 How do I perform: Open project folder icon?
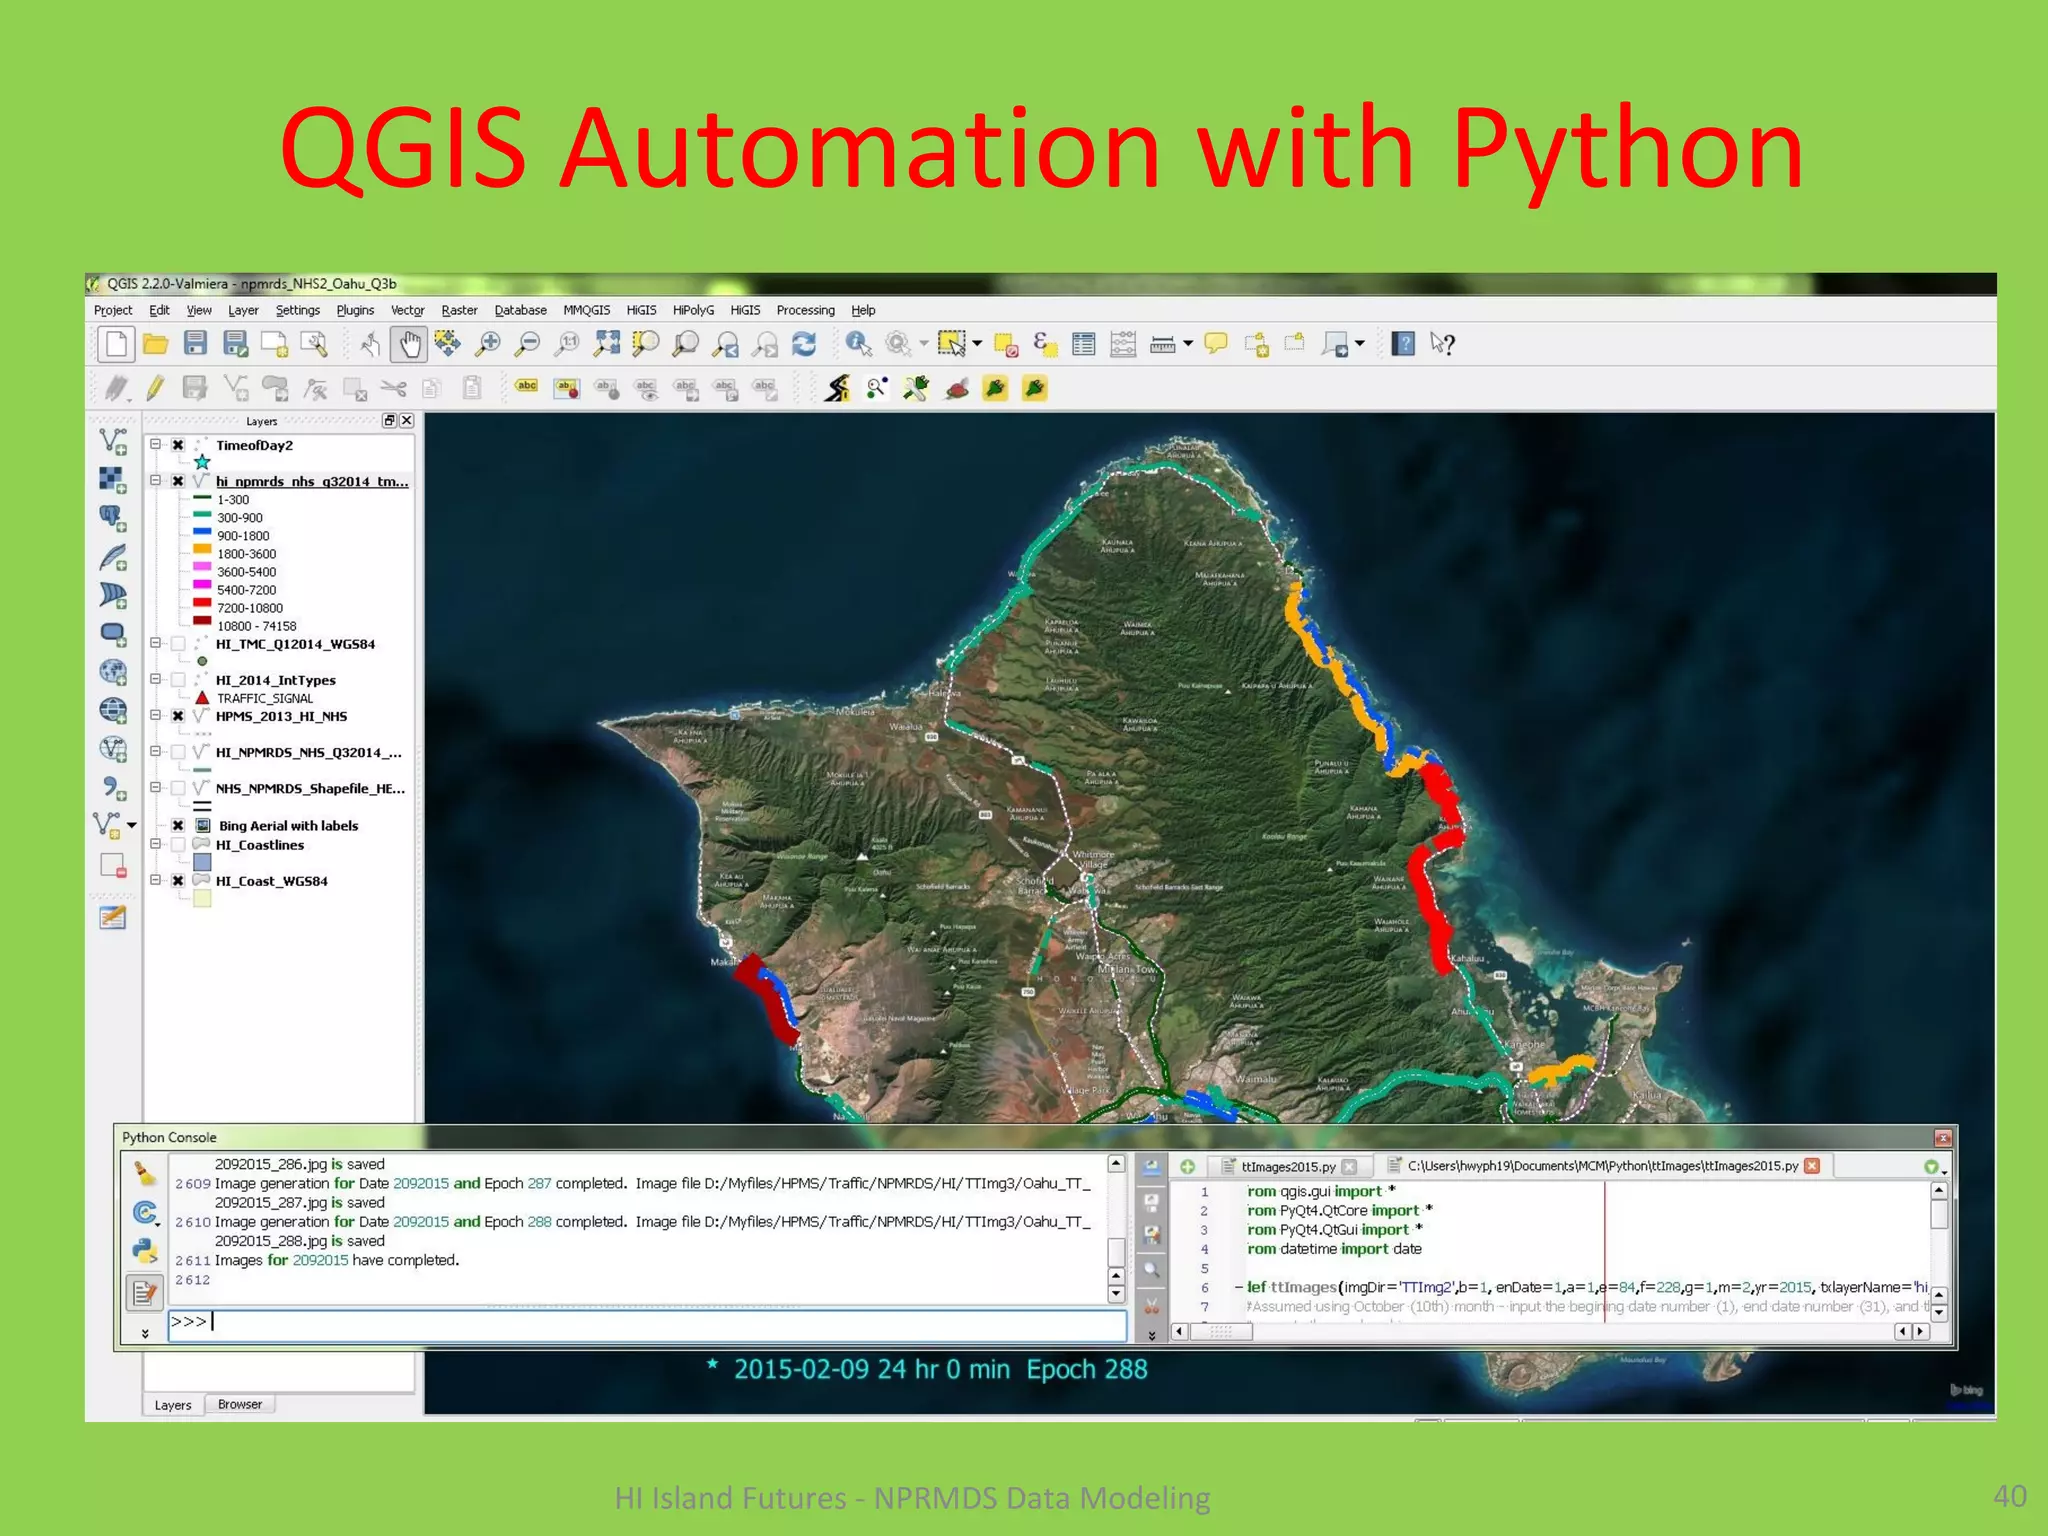tap(155, 344)
